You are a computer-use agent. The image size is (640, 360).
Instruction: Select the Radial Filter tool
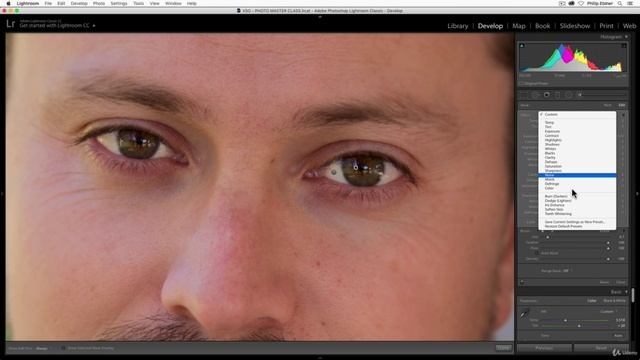(568, 95)
